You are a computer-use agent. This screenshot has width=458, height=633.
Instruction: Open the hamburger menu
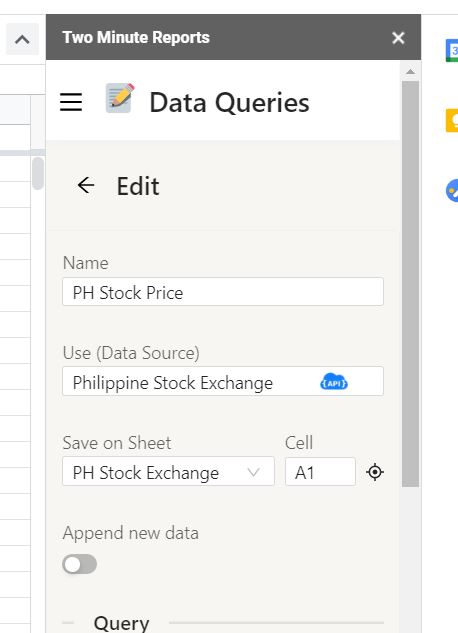point(71,102)
